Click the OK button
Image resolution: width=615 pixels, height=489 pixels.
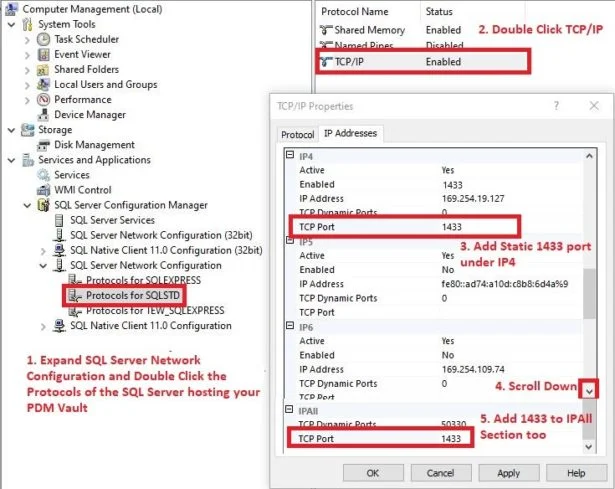tap(373, 473)
